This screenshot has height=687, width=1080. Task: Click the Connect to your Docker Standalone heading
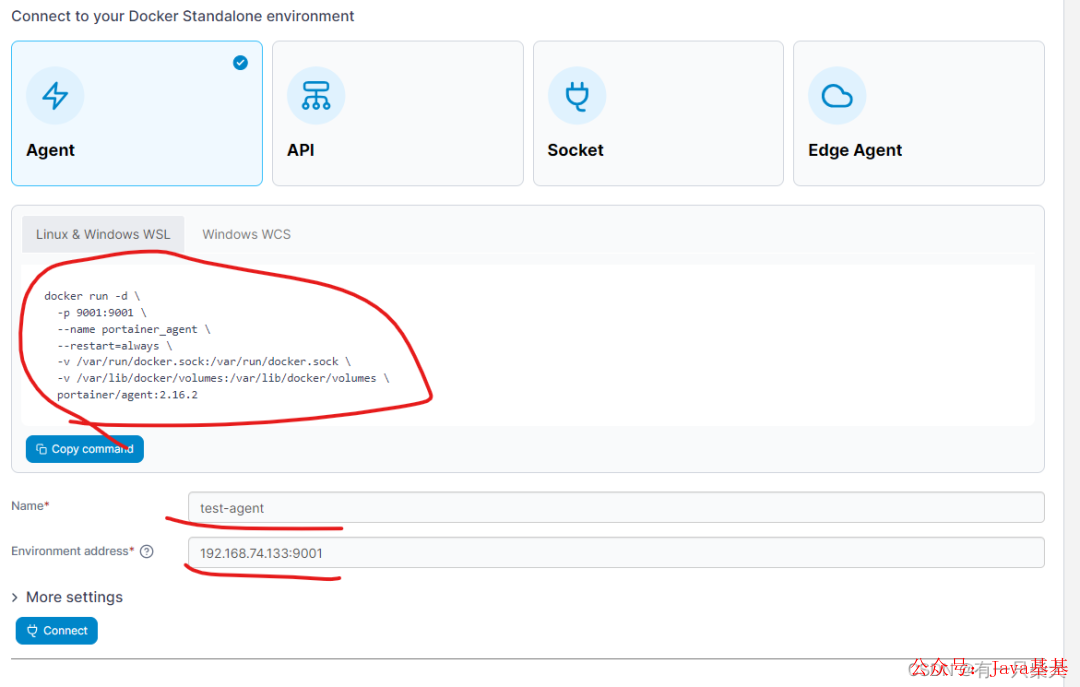pyautogui.click(x=183, y=16)
